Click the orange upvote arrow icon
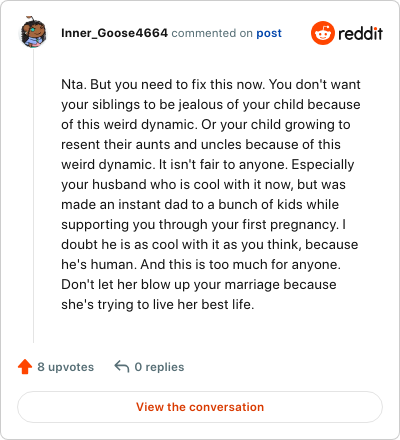 coord(25,367)
